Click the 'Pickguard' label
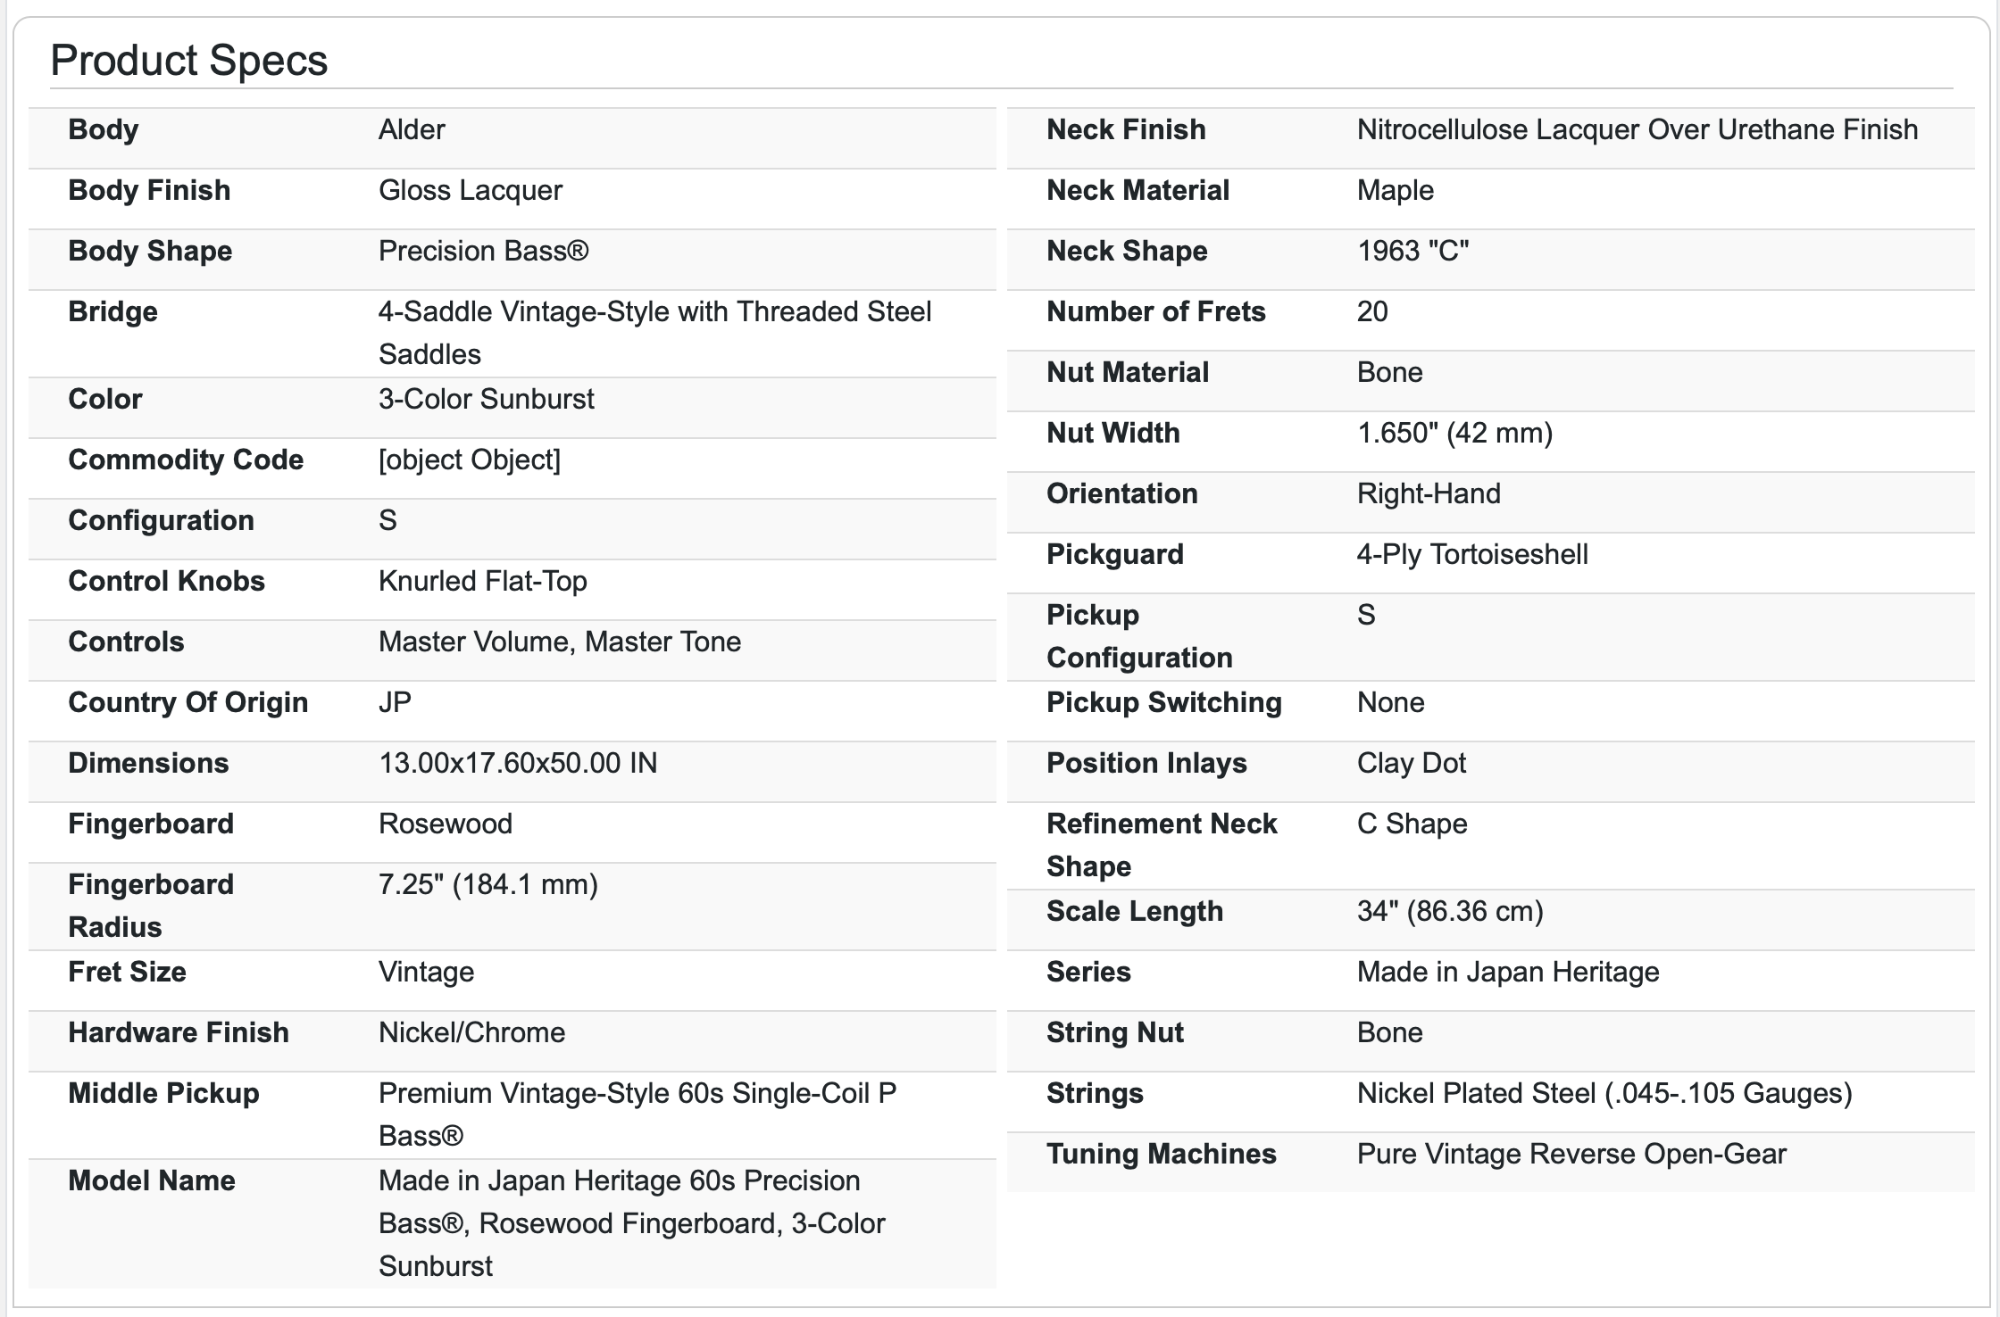Viewport: 2000px width, 1317px height. click(x=1115, y=555)
